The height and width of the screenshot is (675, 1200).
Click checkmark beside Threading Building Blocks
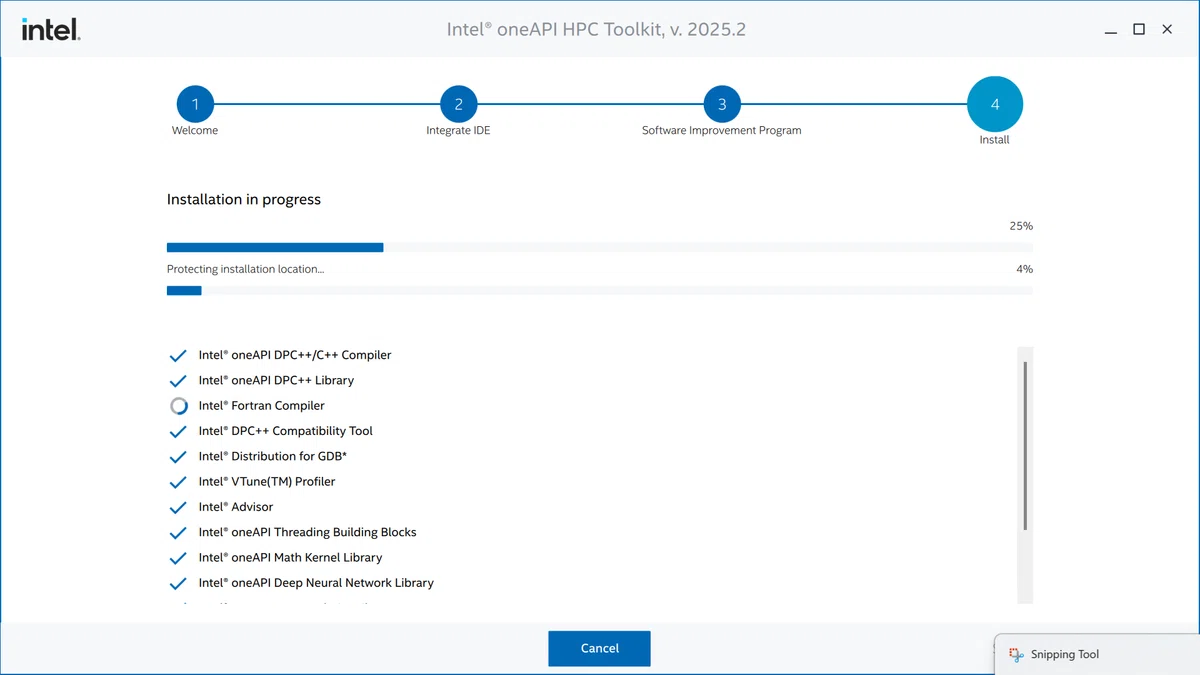[x=178, y=533]
